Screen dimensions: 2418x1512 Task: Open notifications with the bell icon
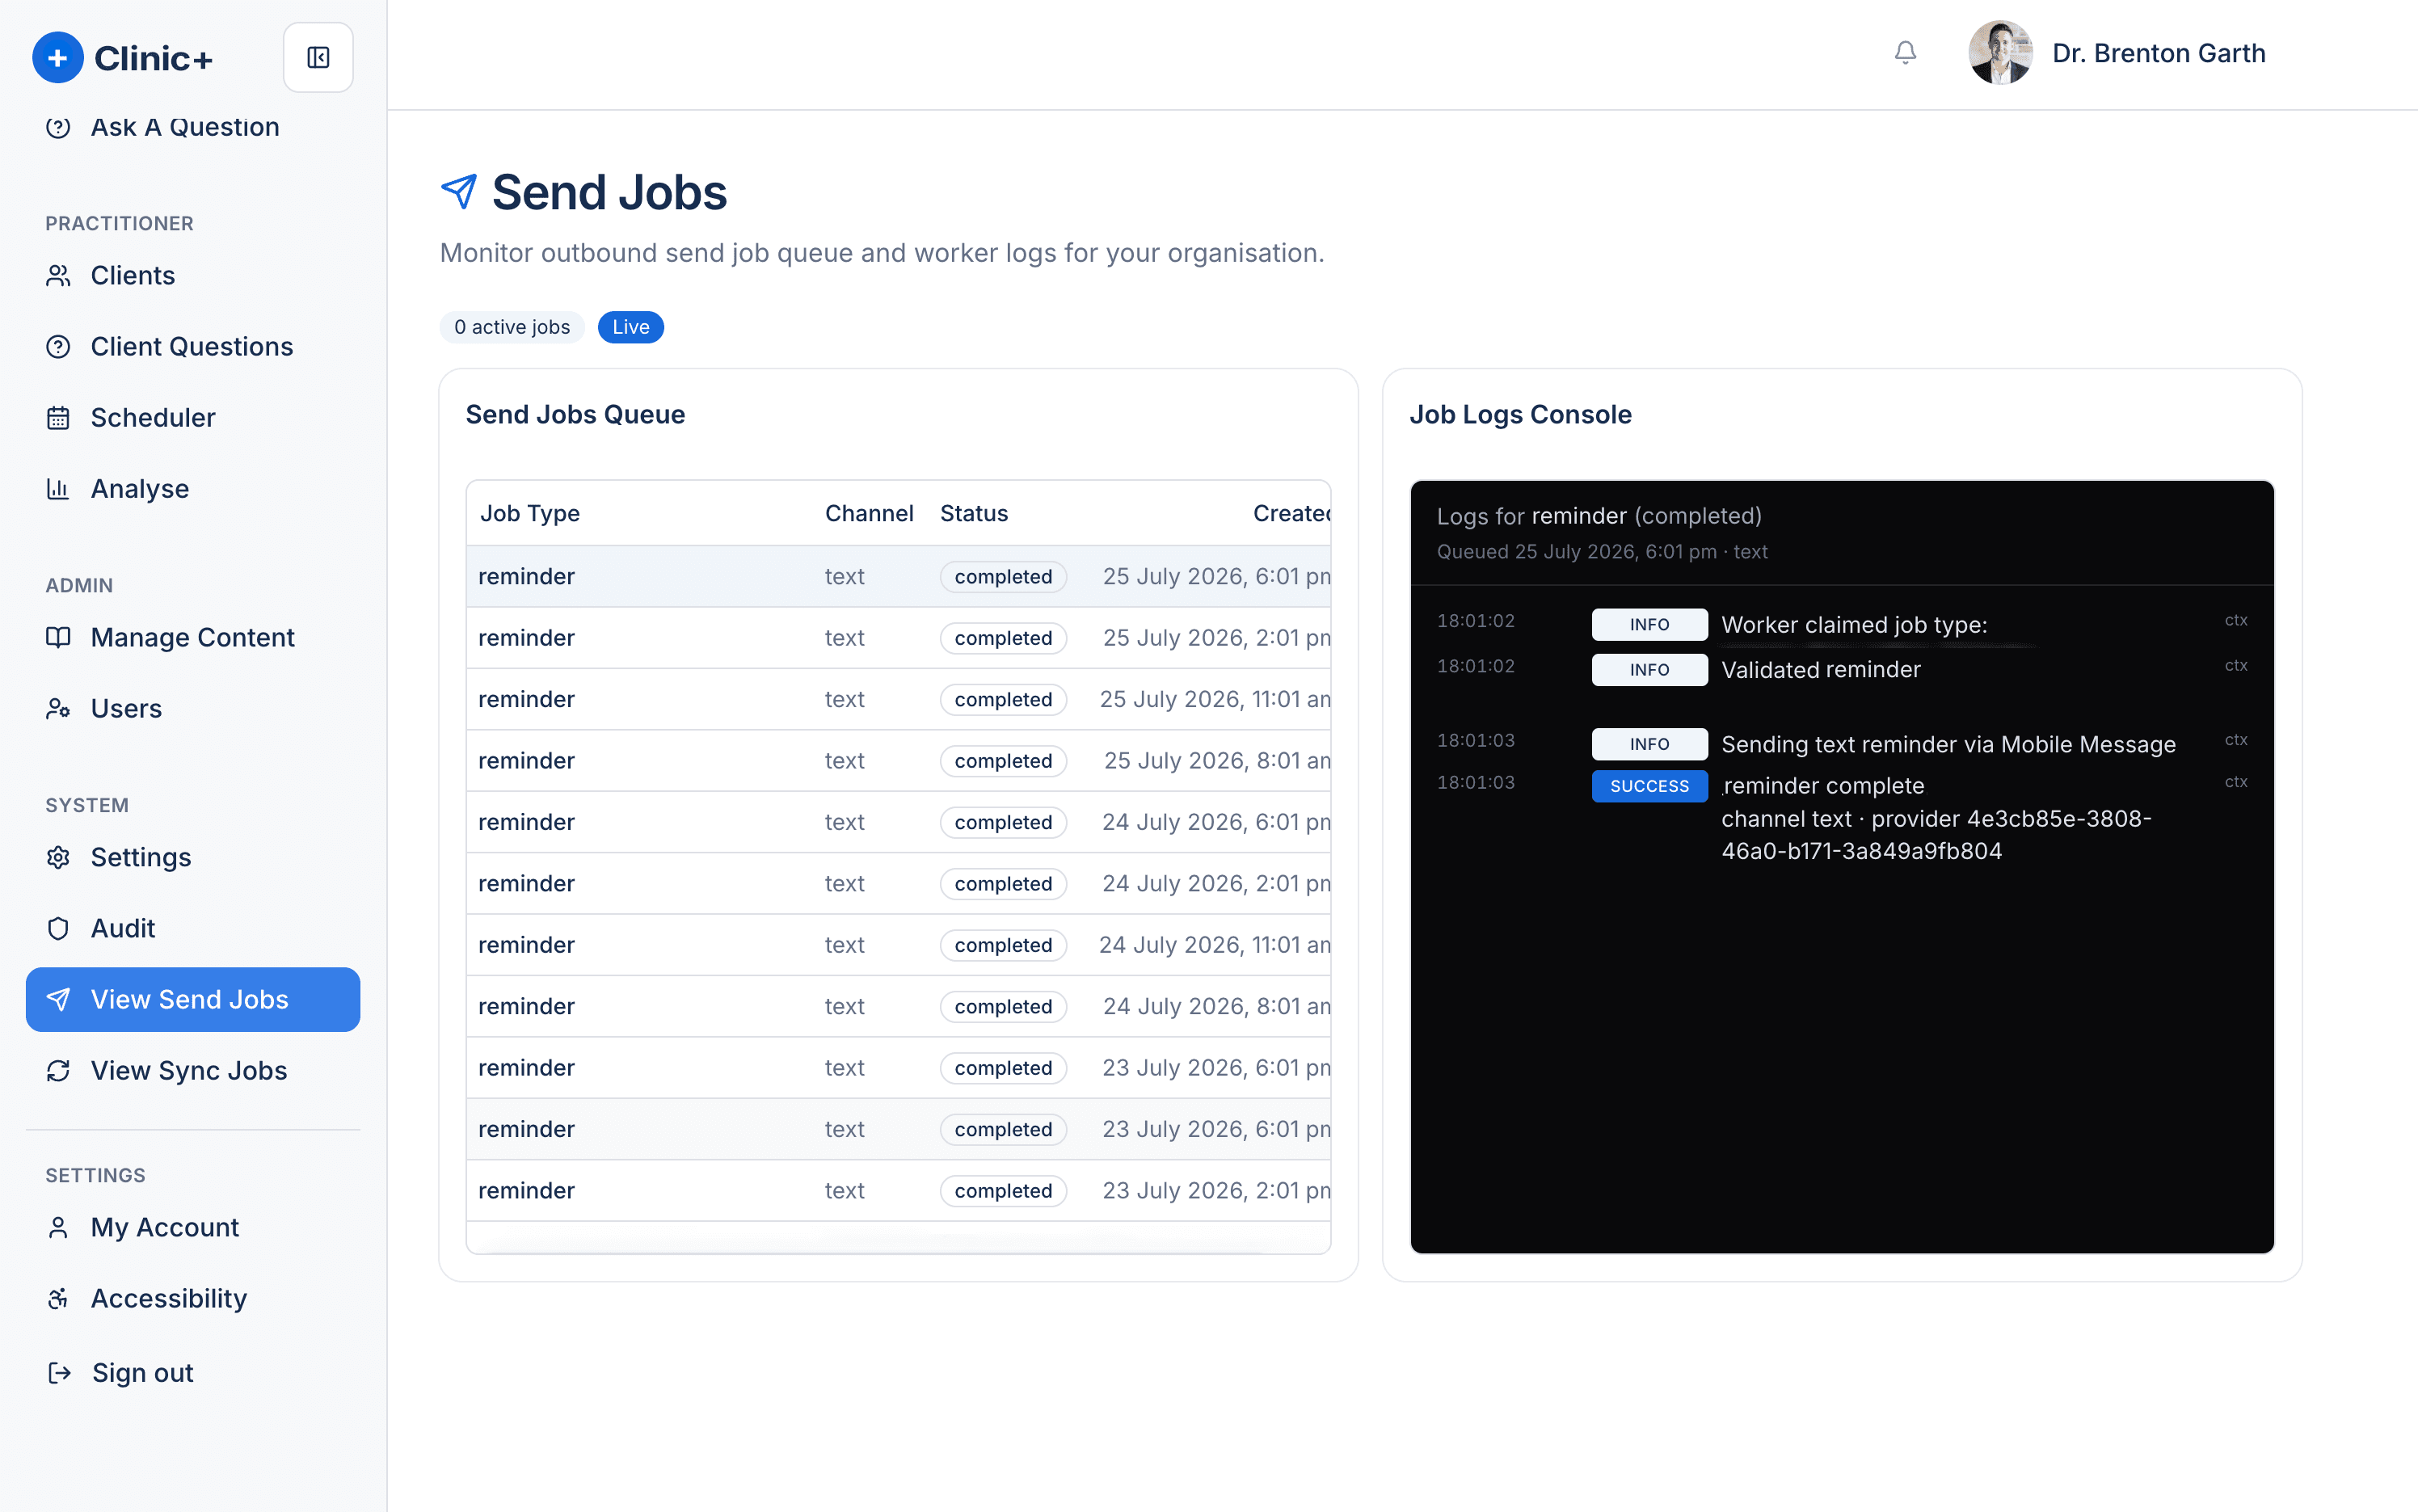(1905, 52)
